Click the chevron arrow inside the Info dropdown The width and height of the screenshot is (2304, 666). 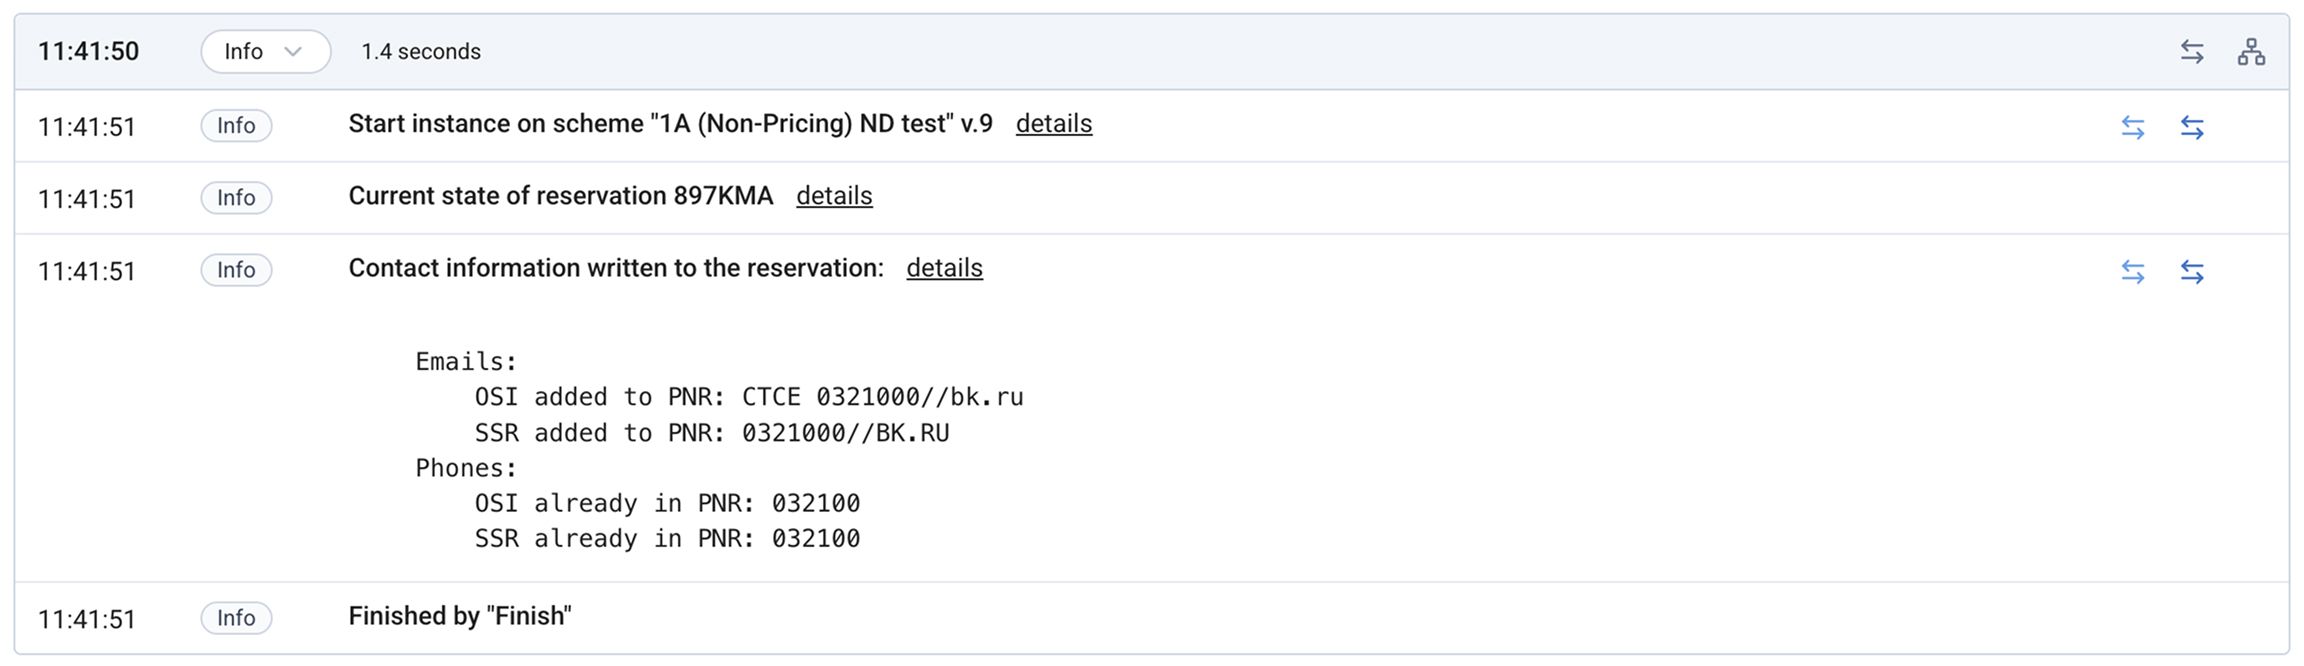pos(293,52)
